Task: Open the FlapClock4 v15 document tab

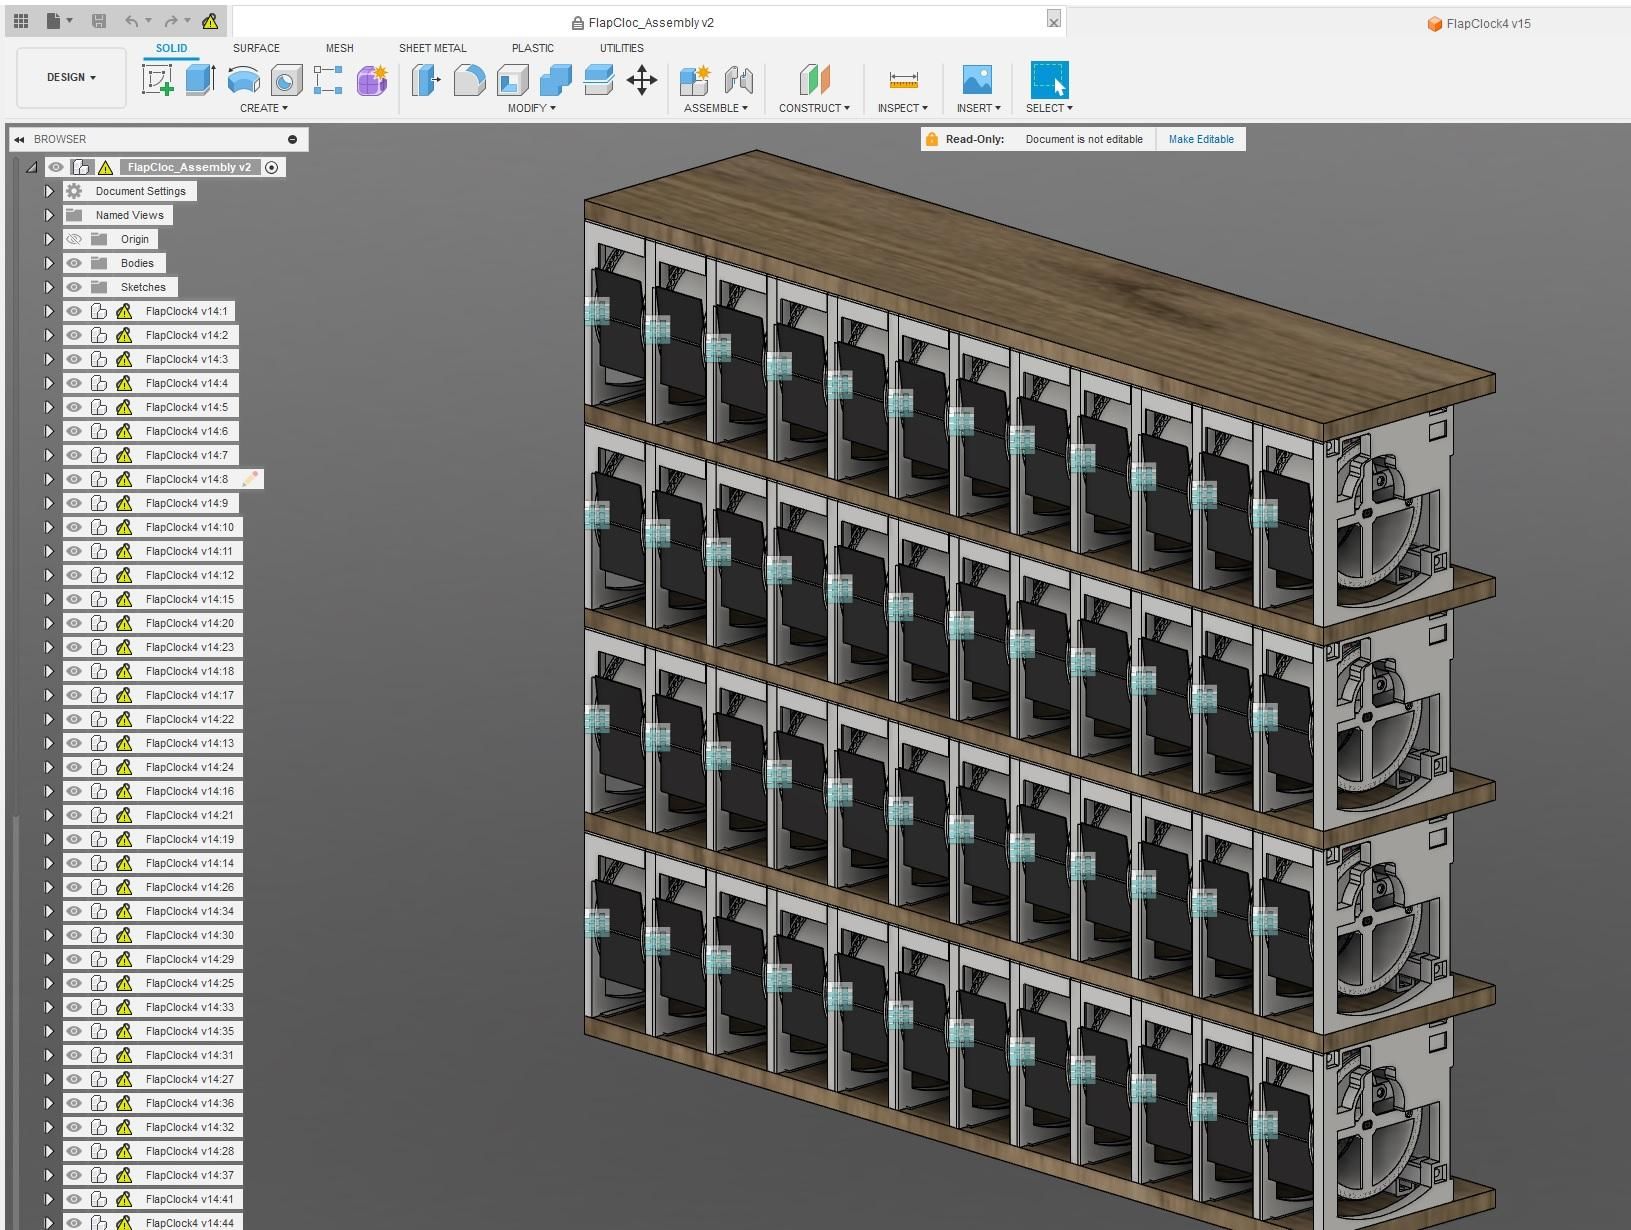Action: tap(1487, 23)
